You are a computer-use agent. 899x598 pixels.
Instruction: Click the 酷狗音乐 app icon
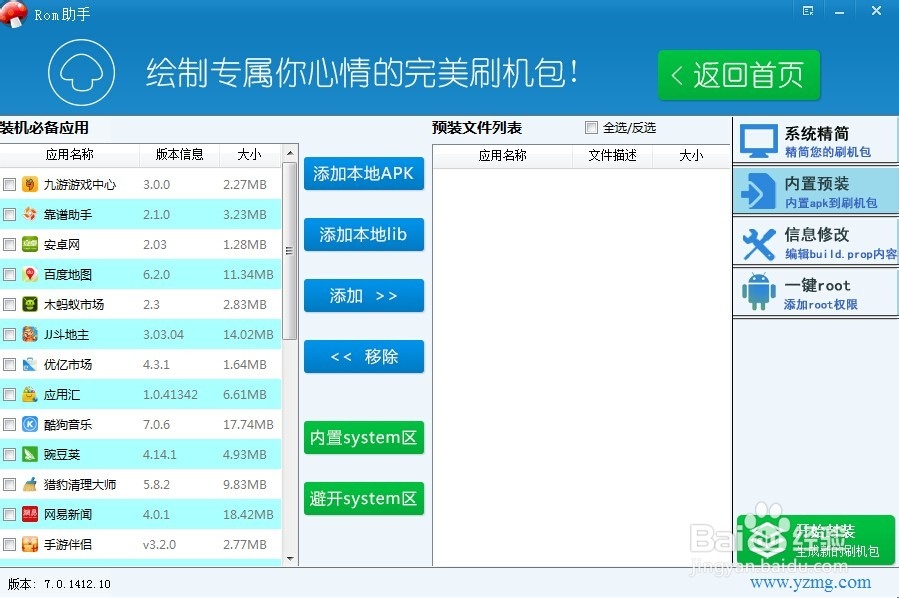[x=30, y=424]
